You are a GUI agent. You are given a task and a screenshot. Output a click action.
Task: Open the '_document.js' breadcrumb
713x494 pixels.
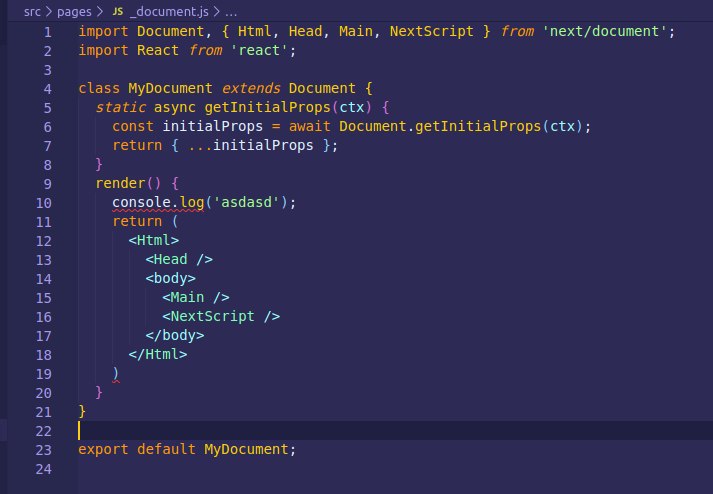tap(169, 11)
